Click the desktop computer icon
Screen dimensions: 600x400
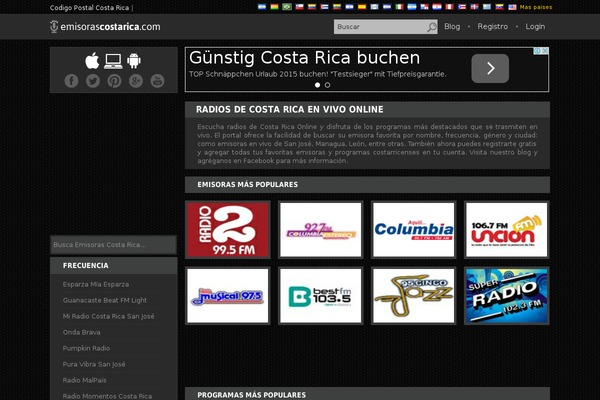pos(113,60)
